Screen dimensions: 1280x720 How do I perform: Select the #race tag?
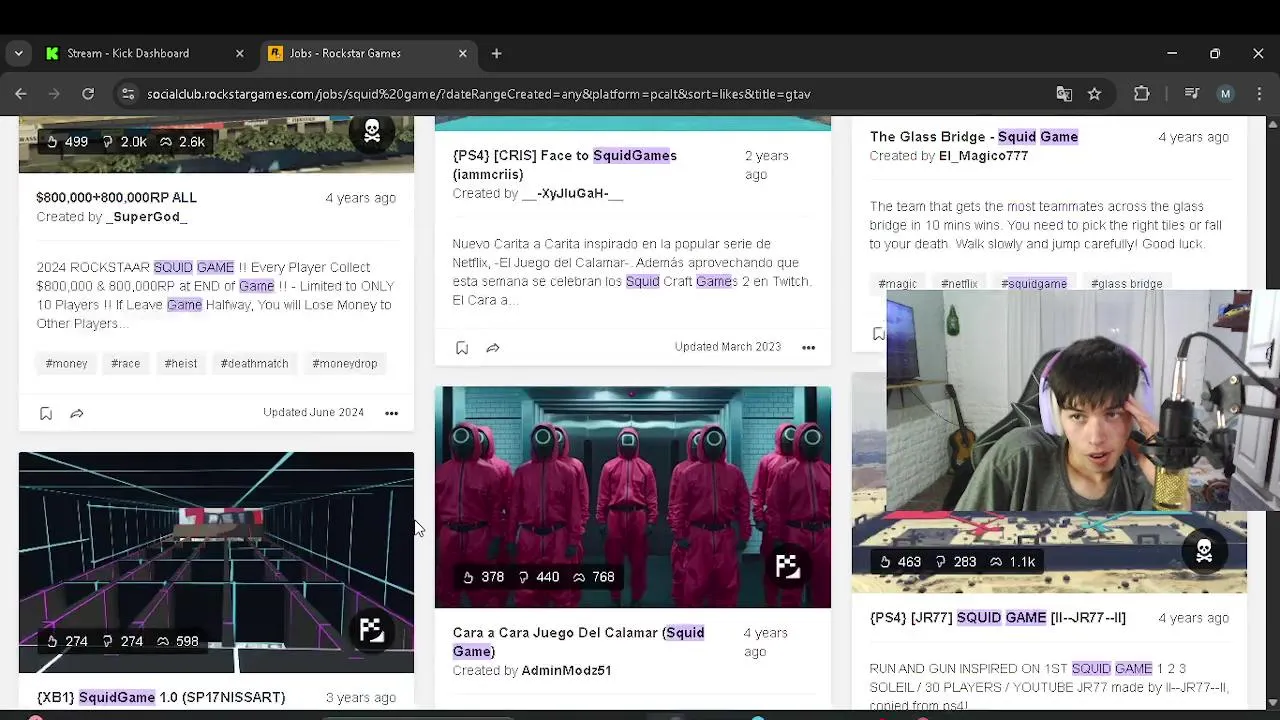(x=125, y=364)
